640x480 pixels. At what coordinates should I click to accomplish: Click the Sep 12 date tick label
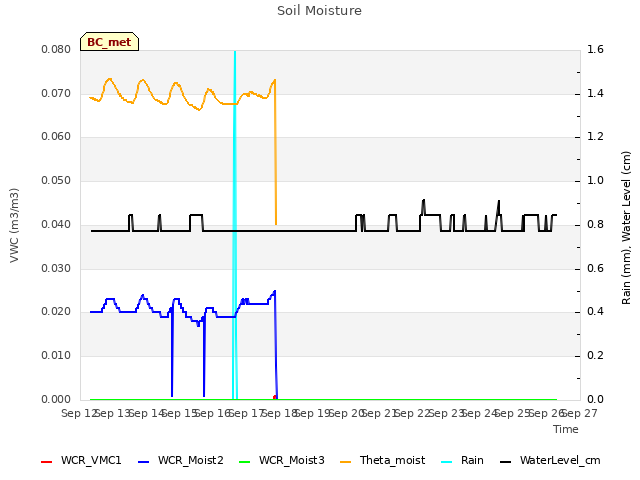[x=79, y=414]
